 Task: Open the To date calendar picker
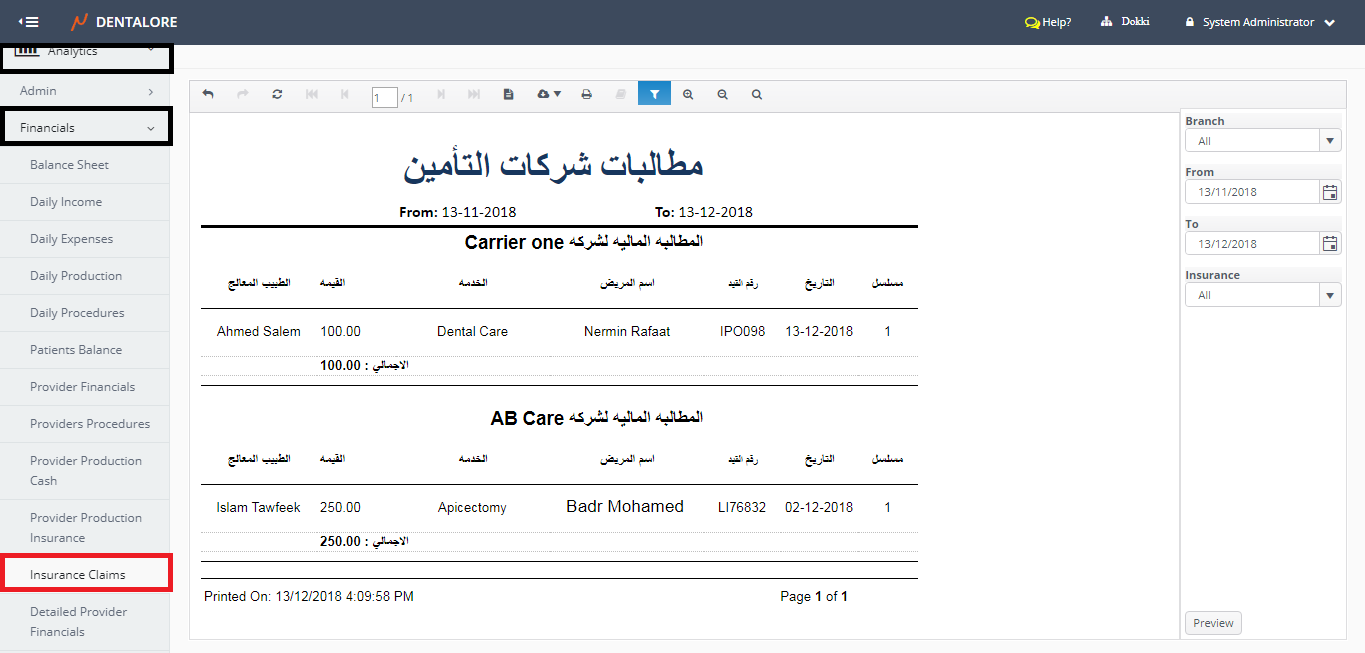coord(1330,244)
